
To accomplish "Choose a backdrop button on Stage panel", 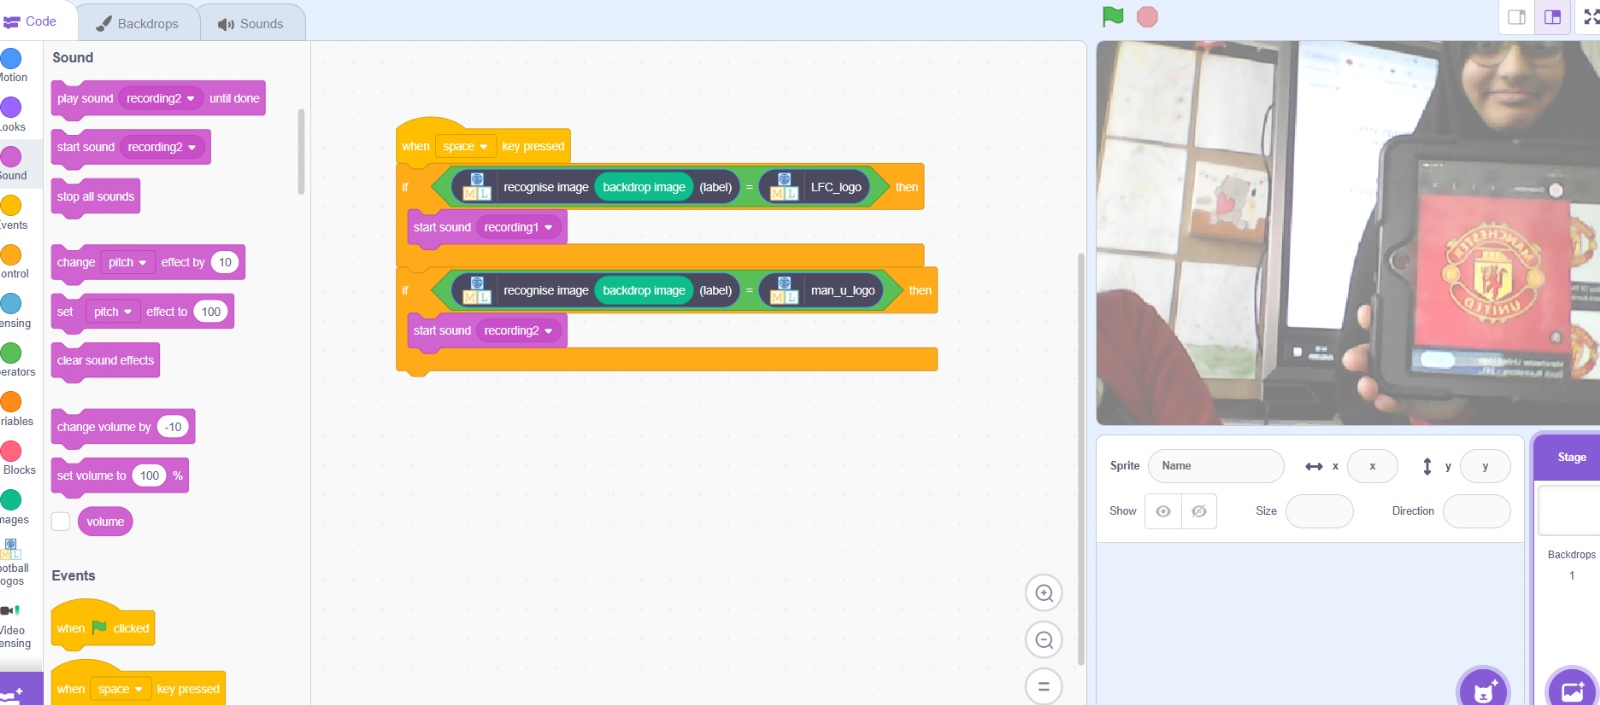I will click(1572, 689).
